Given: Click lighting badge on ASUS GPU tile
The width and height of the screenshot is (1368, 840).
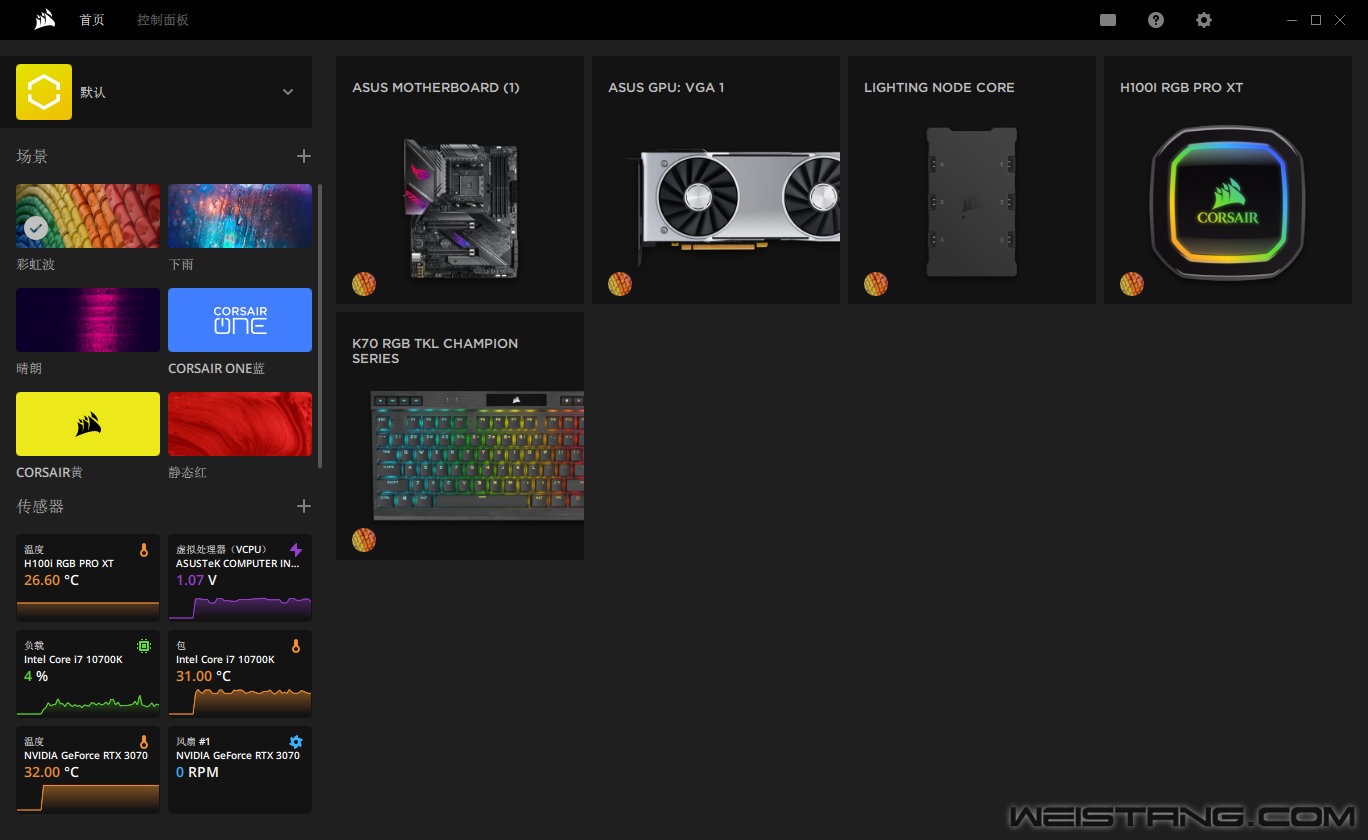Looking at the screenshot, I should [x=620, y=284].
